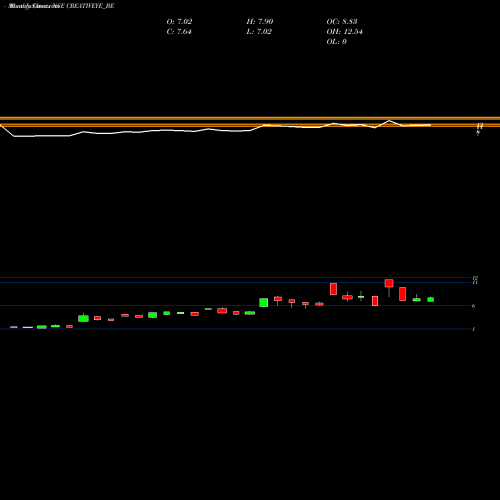Select the low value L: 7.02
The width and height of the screenshot is (500, 500).
click(x=259, y=31)
